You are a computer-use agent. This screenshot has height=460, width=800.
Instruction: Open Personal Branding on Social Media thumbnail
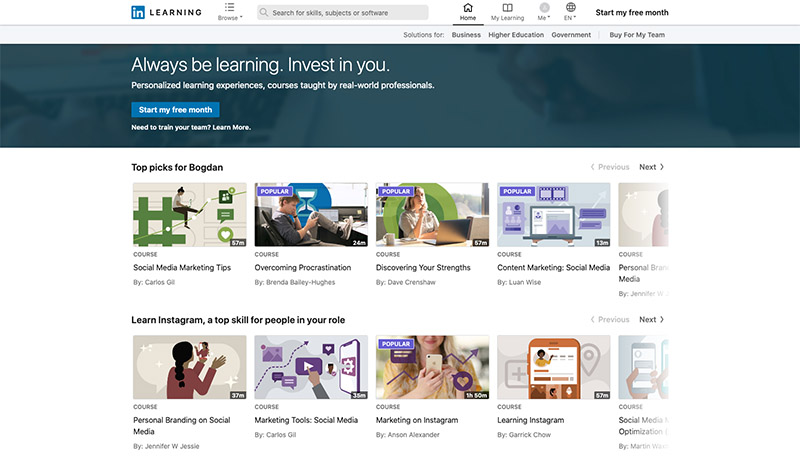click(x=190, y=367)
